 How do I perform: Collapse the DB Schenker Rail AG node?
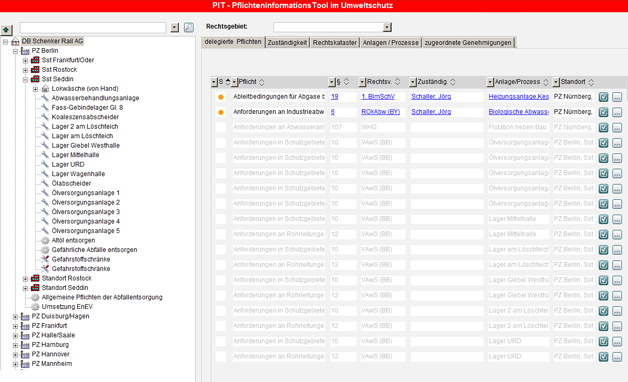(x=5, y=41)
